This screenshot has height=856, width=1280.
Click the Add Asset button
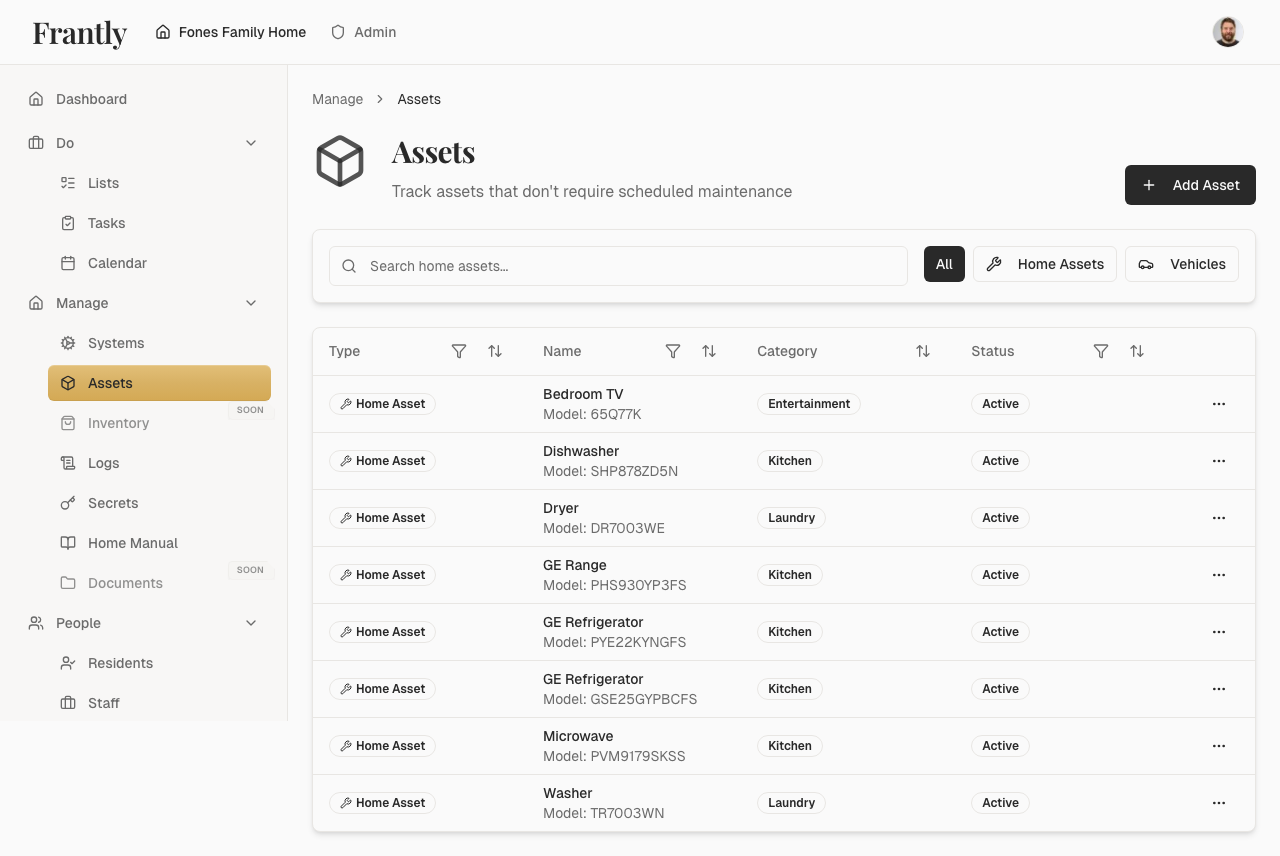pos(1190,185)
